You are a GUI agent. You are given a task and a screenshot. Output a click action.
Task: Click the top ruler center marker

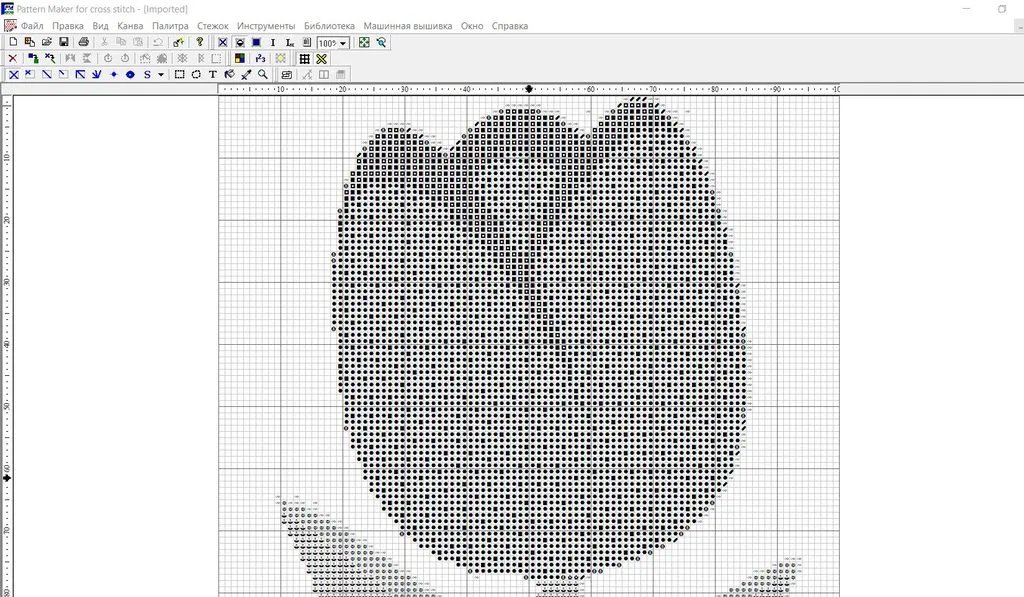(x=529, y=89)
